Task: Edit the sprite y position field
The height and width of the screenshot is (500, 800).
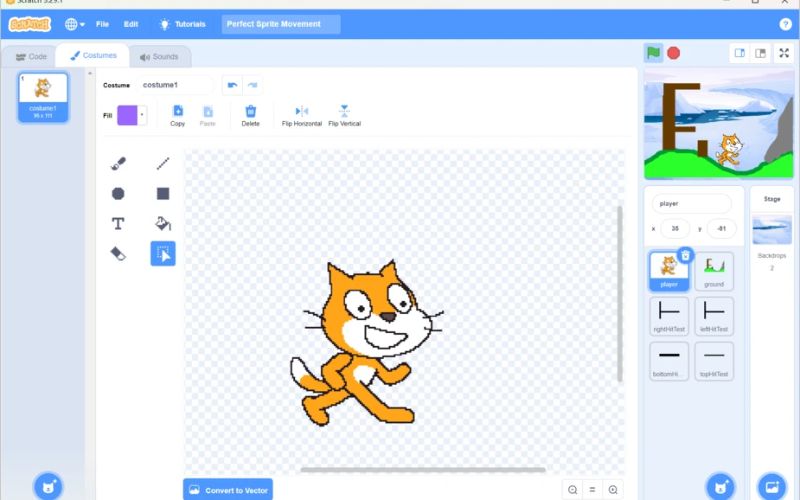Action: tap(721, 229)
